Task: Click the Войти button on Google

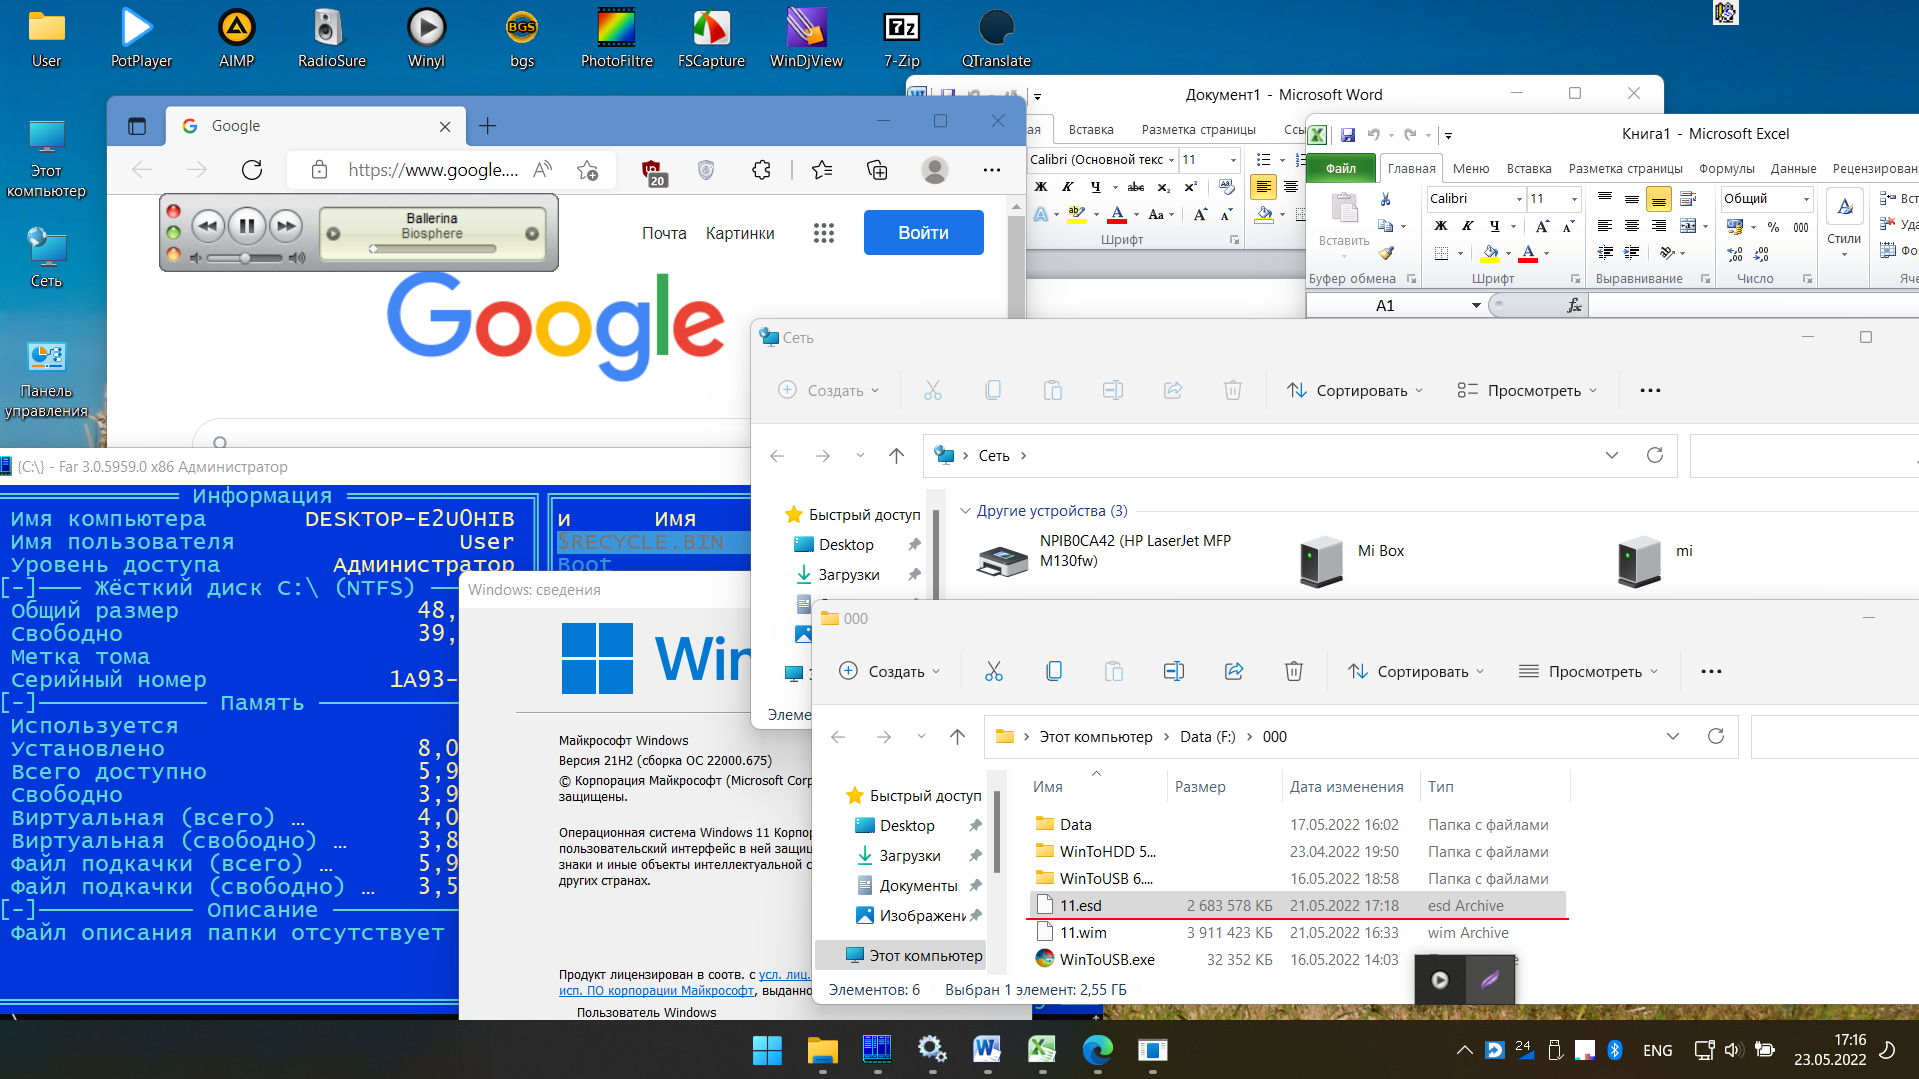Action: (x=923, y=233)
